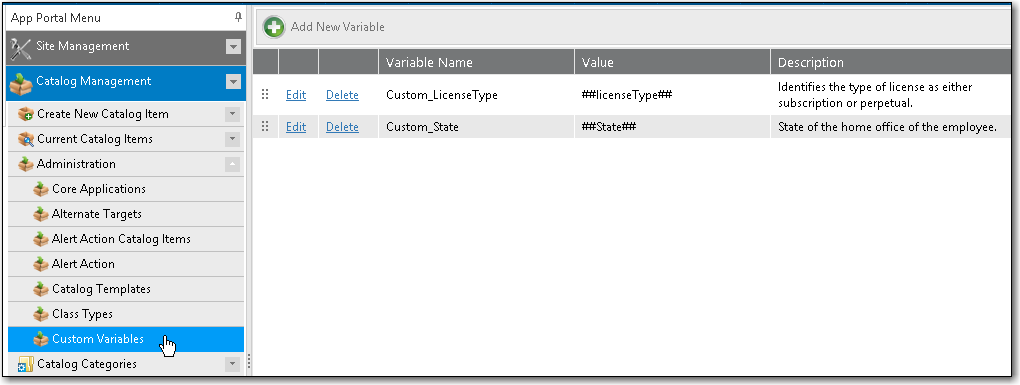
Task: Expand Create New Catalog Item dropdown arrow
Action: click(x=232, y=114)
